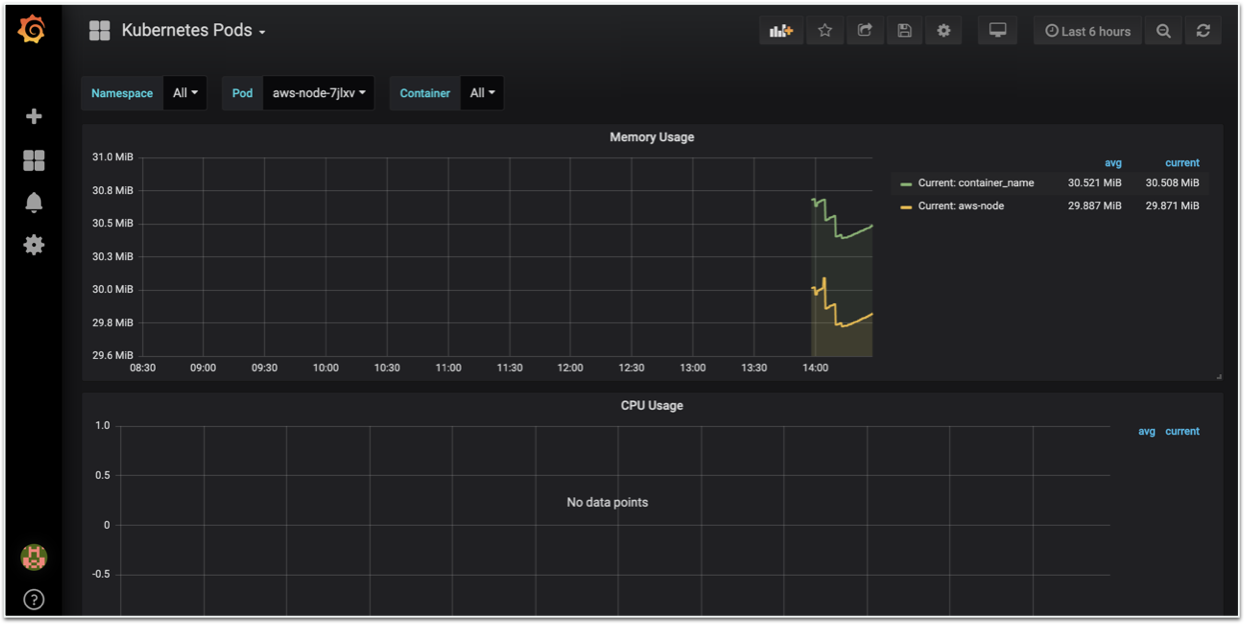Sort Memory Usage legend by current
The image size is (1250, 628).
(x=1182, y=163)
